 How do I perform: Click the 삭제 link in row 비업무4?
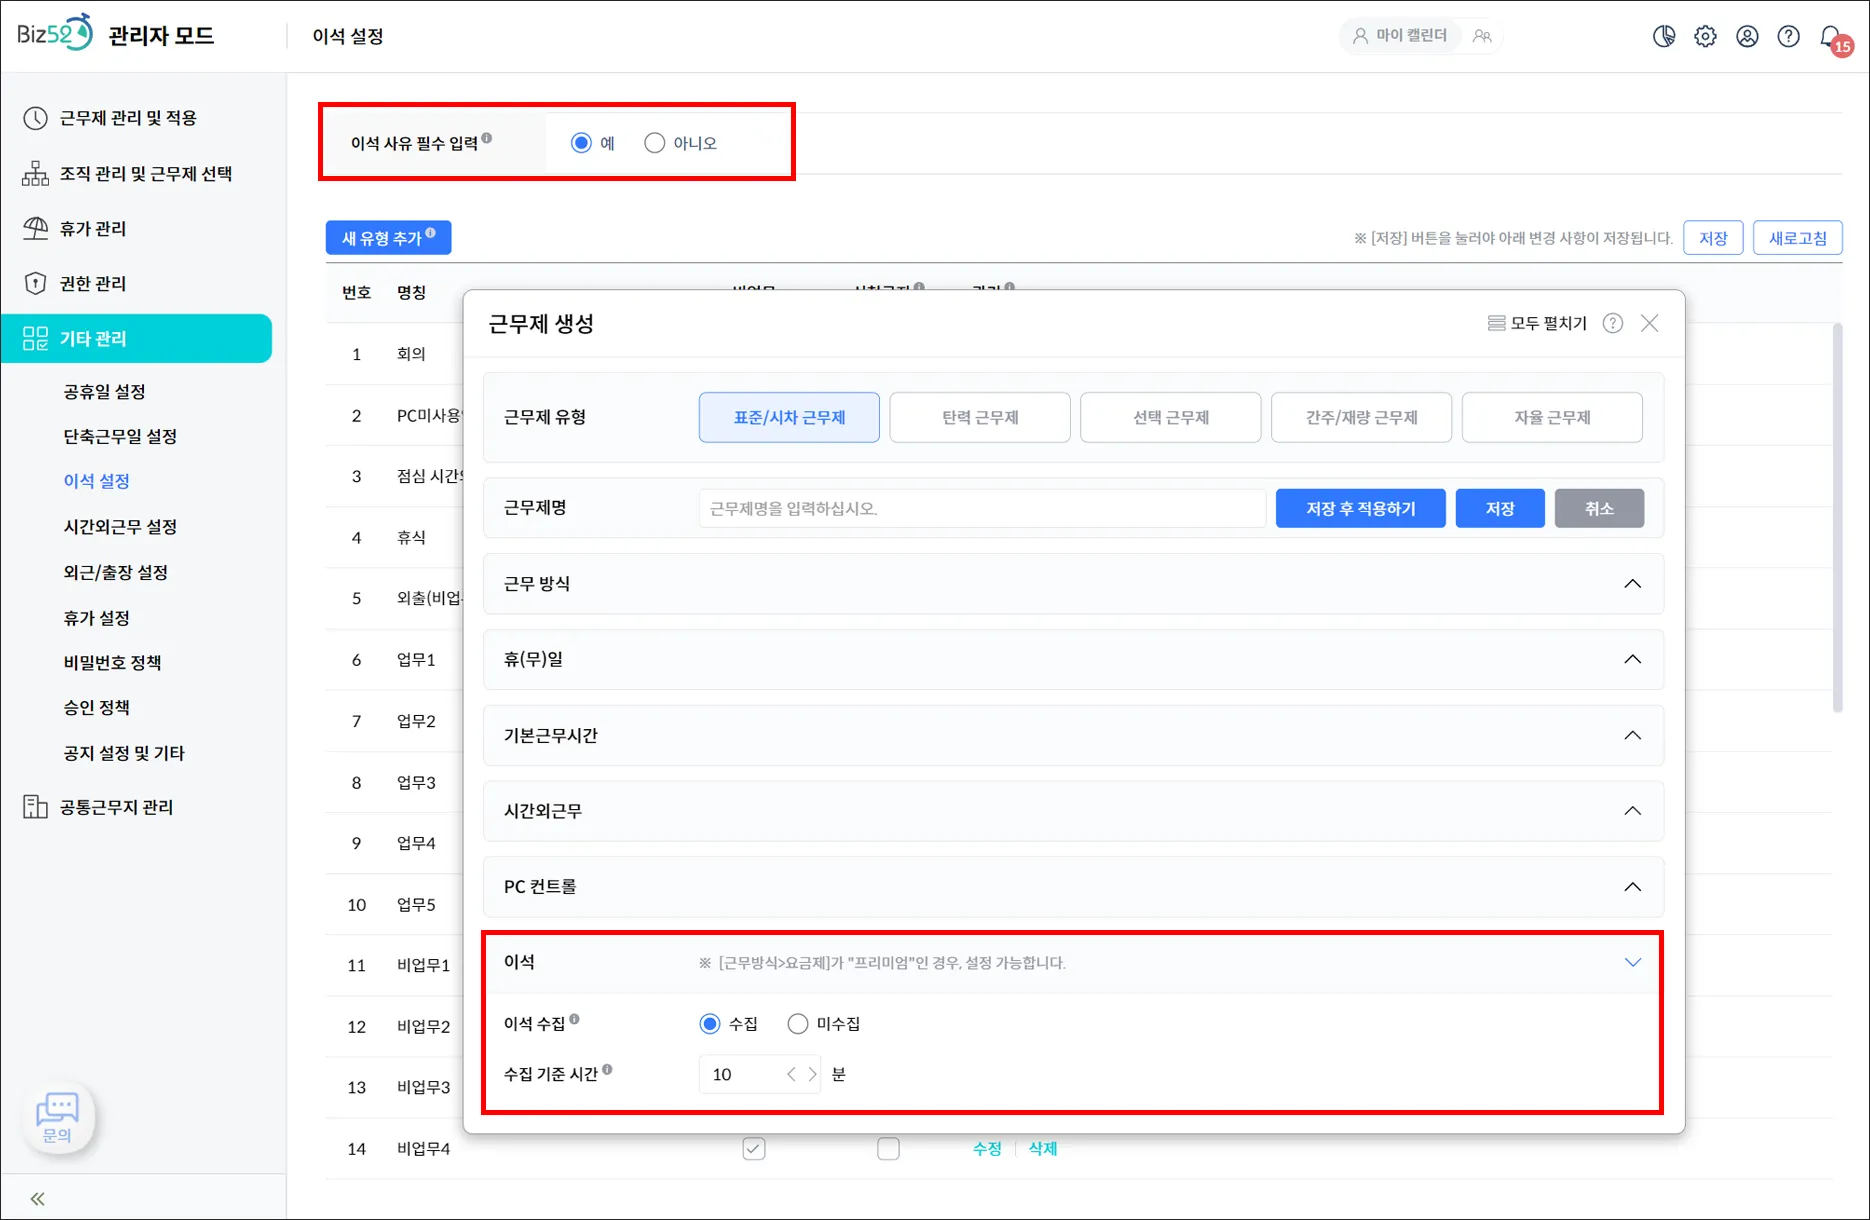(1043, 1149)
